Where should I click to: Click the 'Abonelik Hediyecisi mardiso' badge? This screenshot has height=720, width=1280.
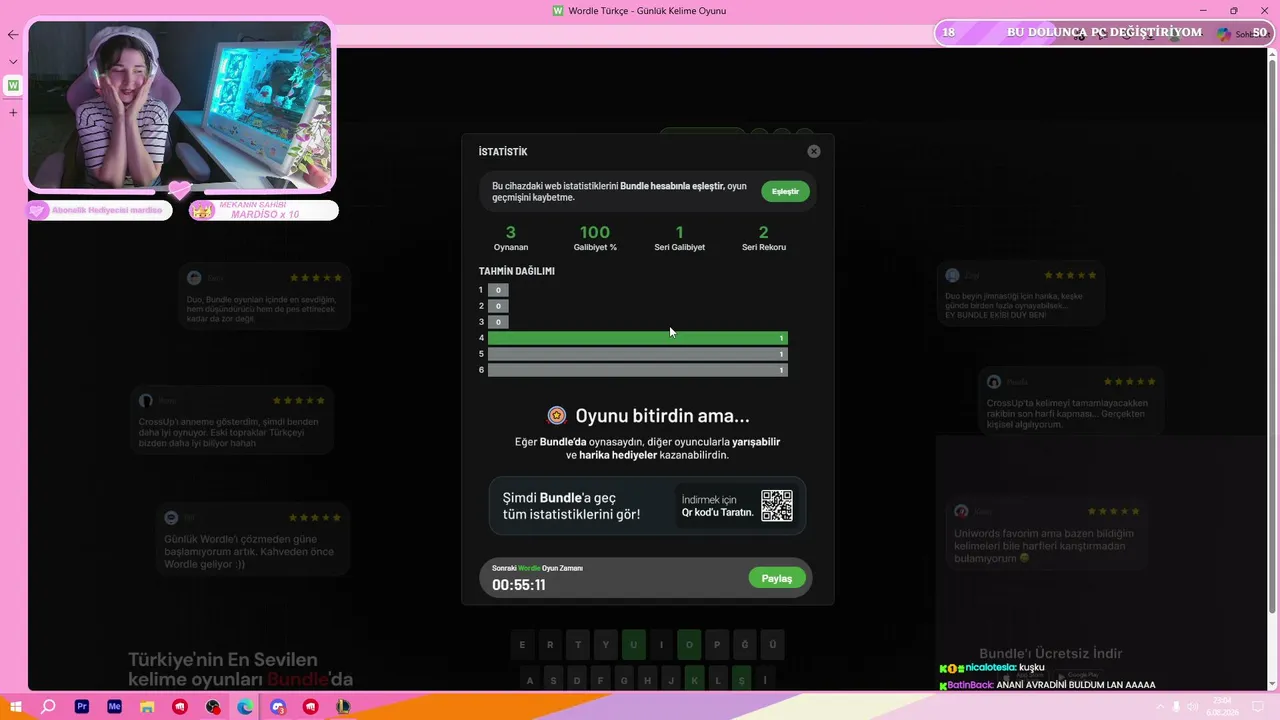point(98,210)
